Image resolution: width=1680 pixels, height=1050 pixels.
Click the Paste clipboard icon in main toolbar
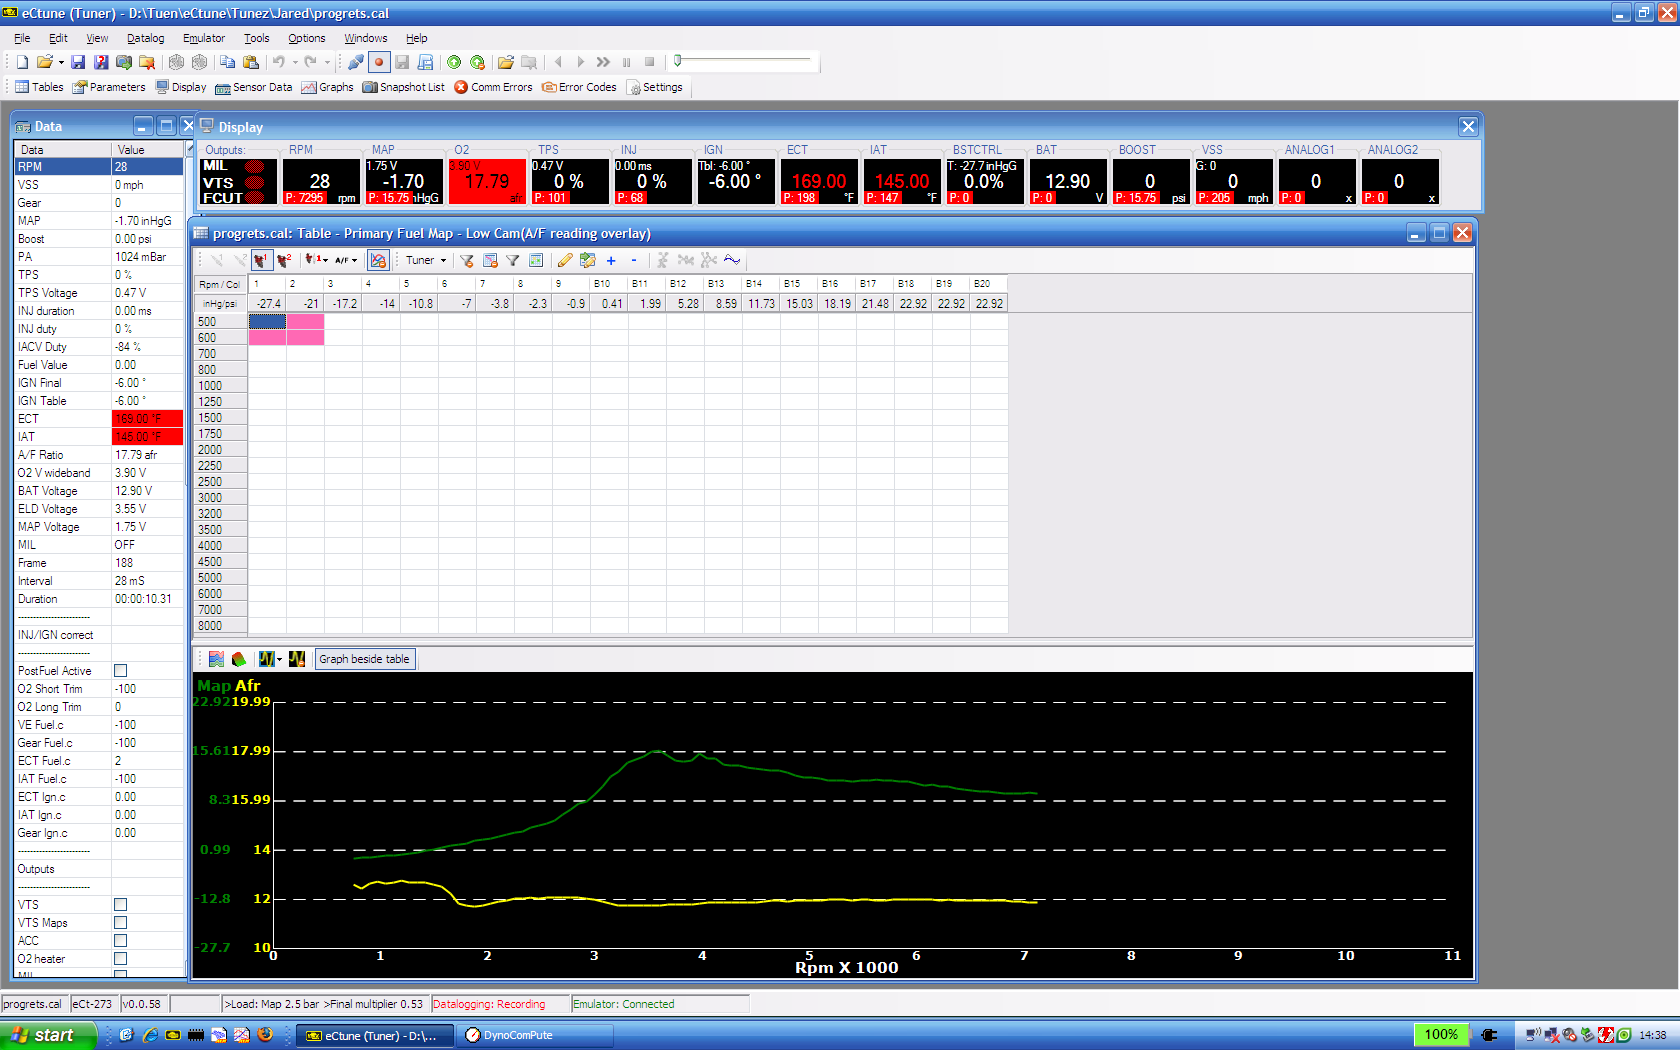point(251,62)
